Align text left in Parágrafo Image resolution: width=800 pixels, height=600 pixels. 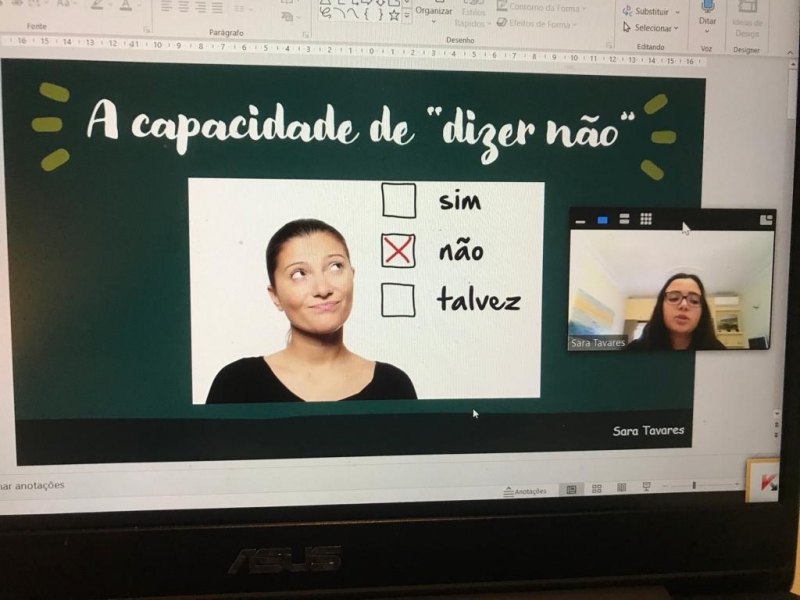tap(166, 7)
